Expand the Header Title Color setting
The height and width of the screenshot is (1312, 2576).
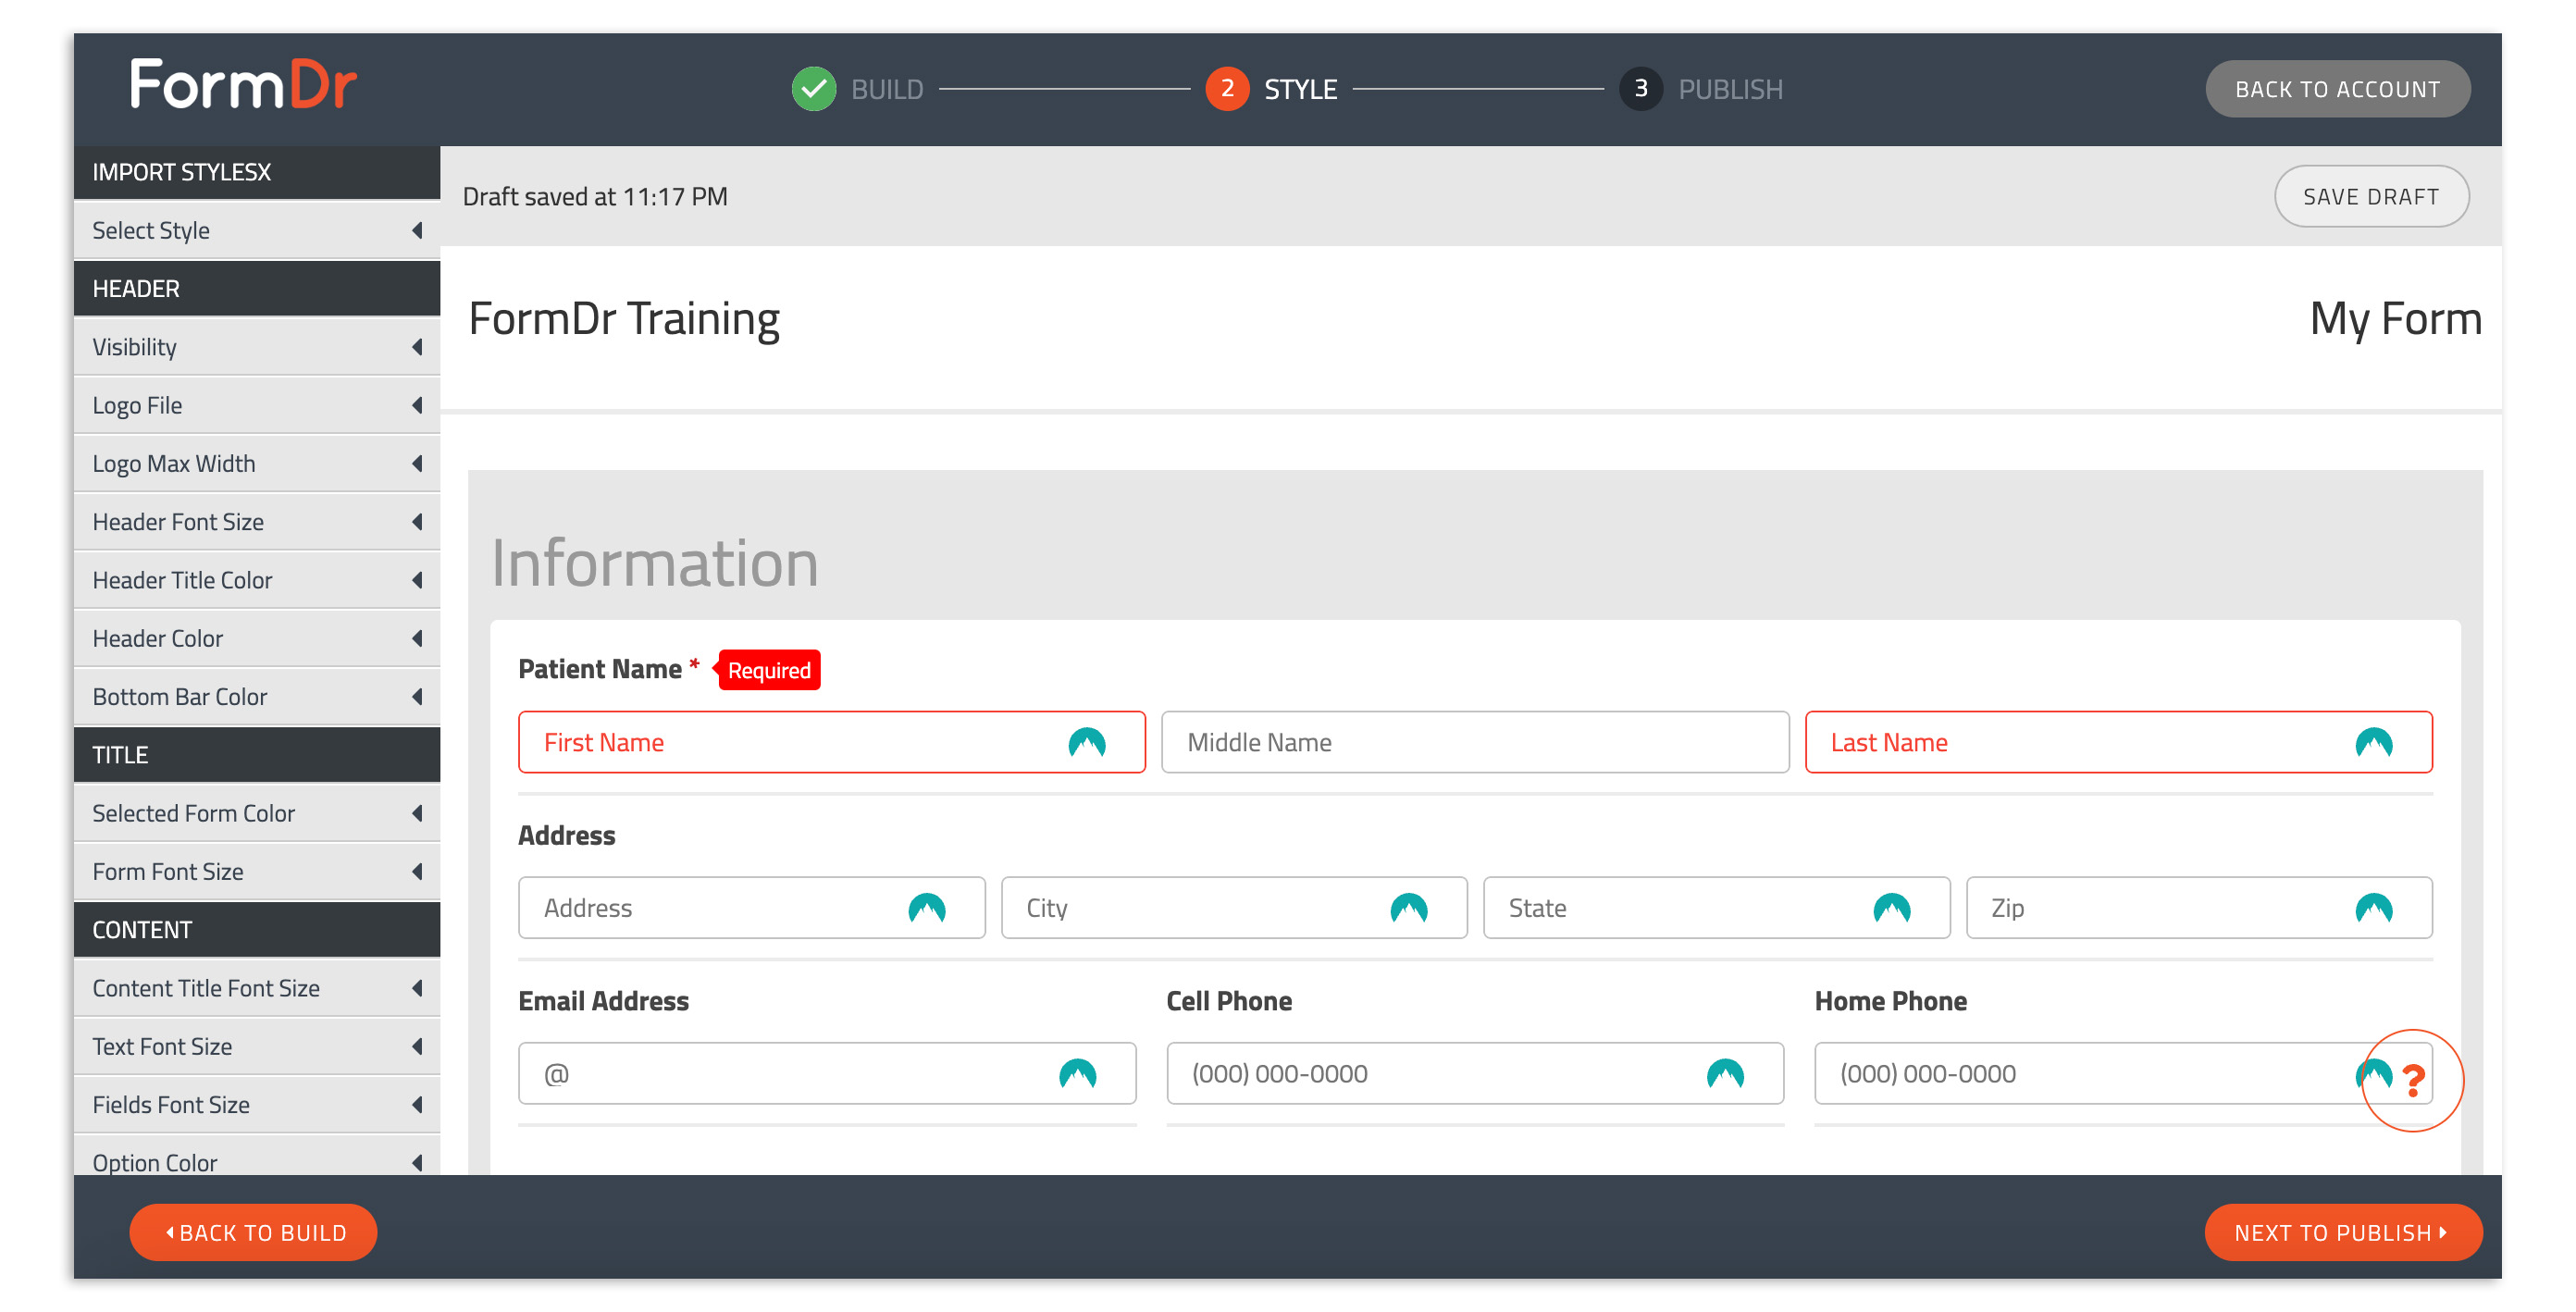click(257, 580)
